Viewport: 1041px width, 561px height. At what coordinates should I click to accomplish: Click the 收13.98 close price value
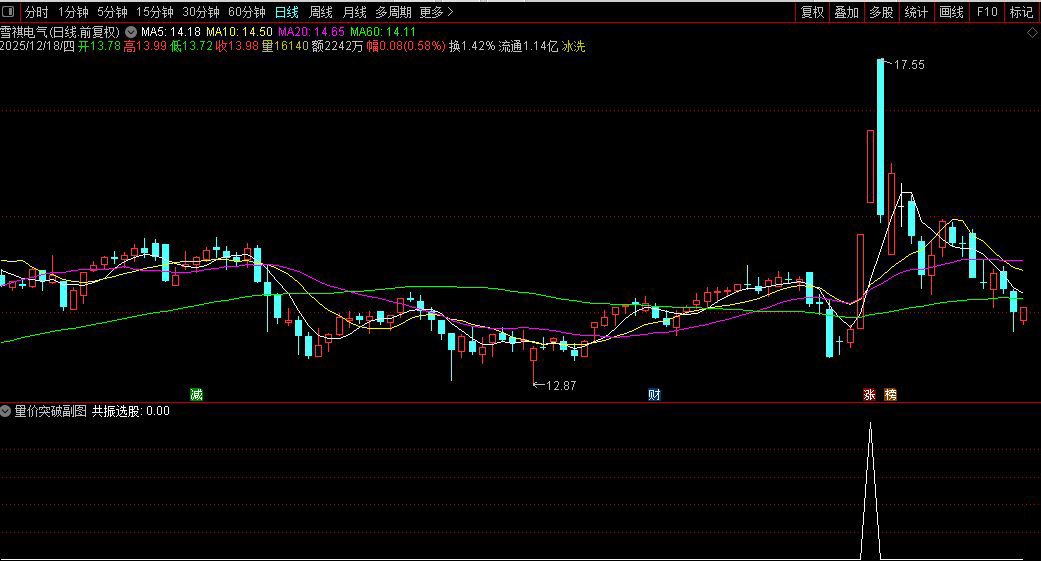(237, 46)
